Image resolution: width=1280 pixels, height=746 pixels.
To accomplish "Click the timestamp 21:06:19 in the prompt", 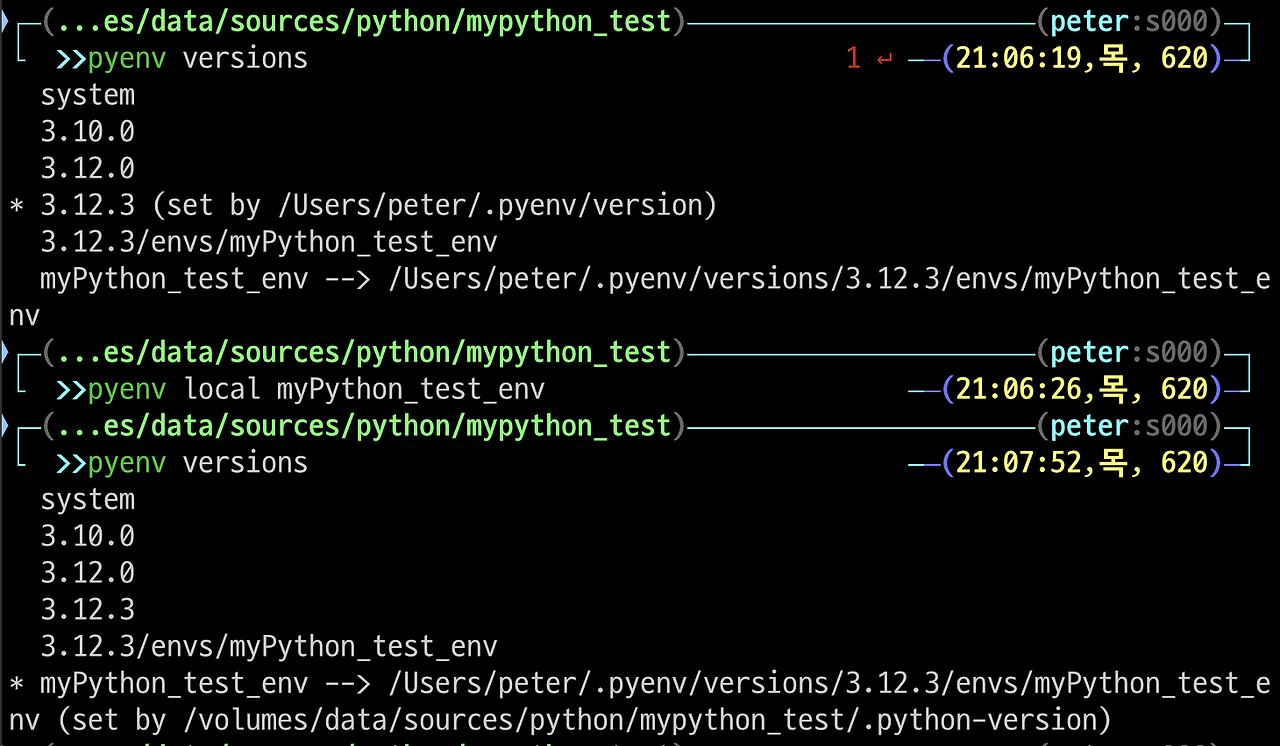I will [1019, 59].
